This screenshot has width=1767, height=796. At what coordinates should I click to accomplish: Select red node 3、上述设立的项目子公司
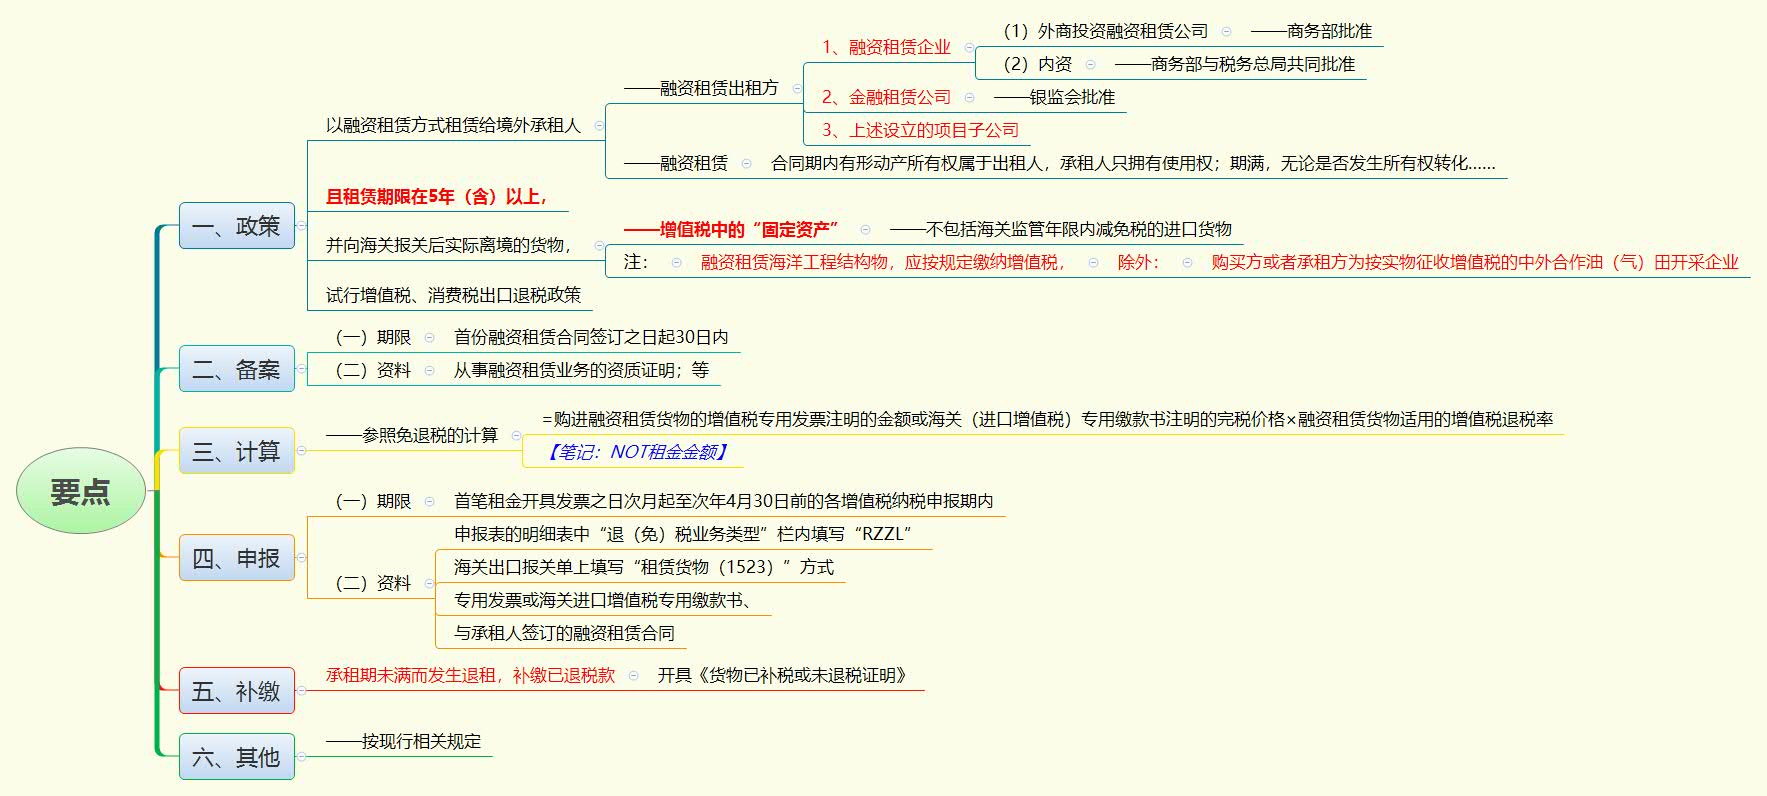click(920, 130)
